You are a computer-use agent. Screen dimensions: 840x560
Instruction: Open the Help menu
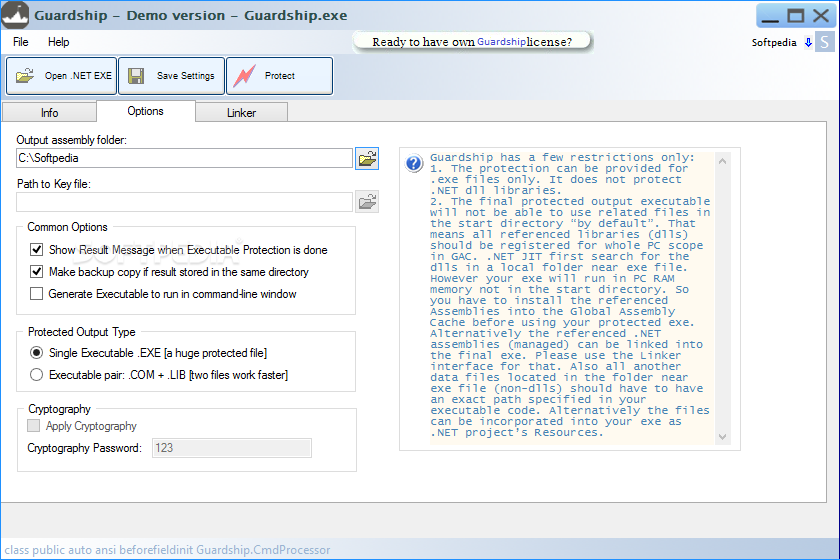[x=58, y=42]
